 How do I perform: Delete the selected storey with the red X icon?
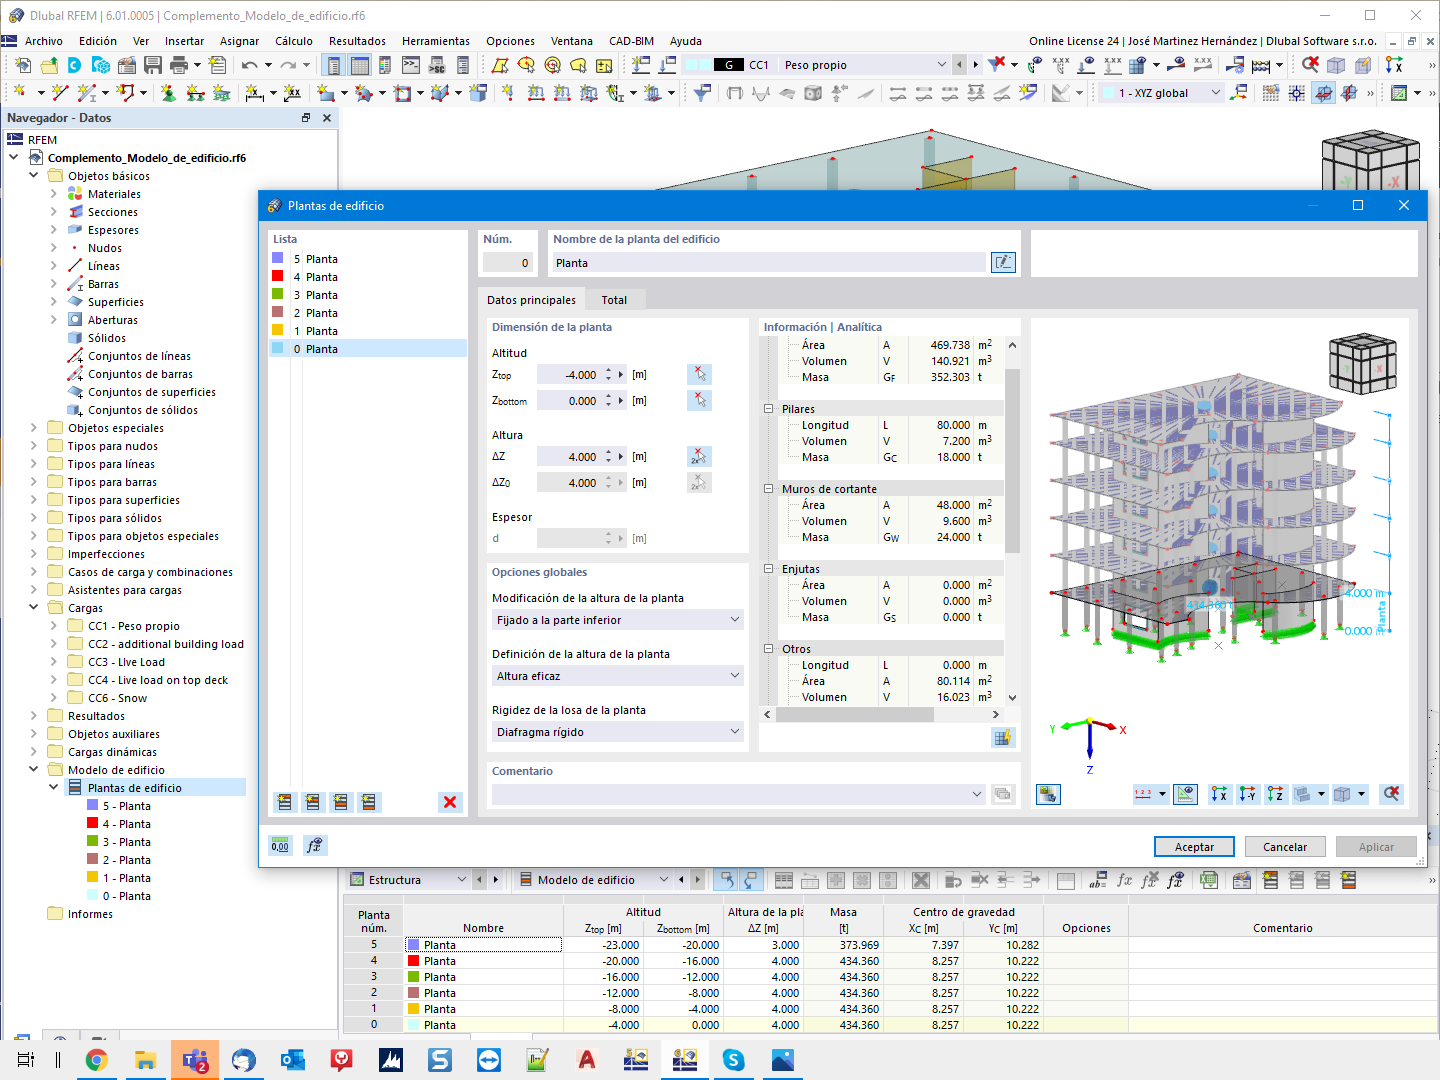pyautogui.click(x=450, y=802)
